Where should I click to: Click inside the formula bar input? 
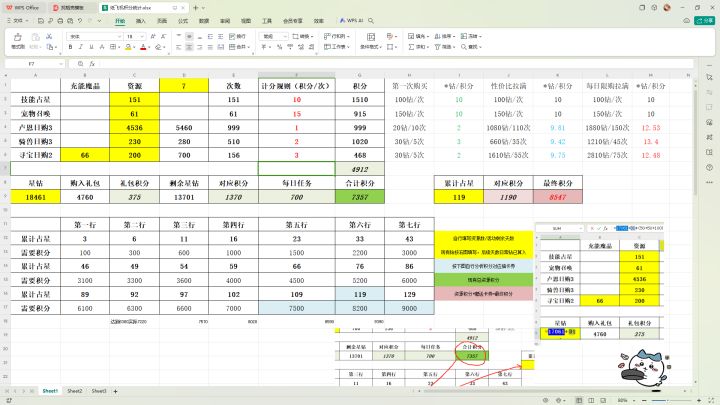(x=395, y=64)
